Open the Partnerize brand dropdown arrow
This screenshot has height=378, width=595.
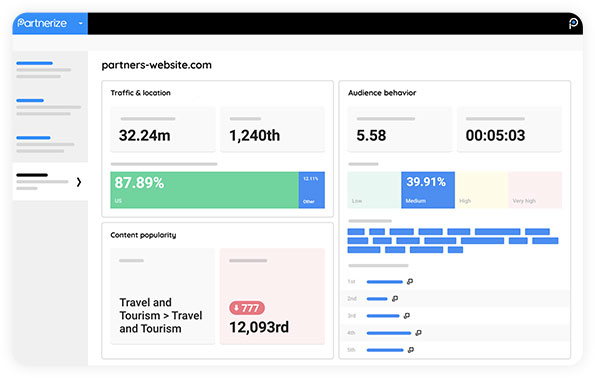(80, 24)
